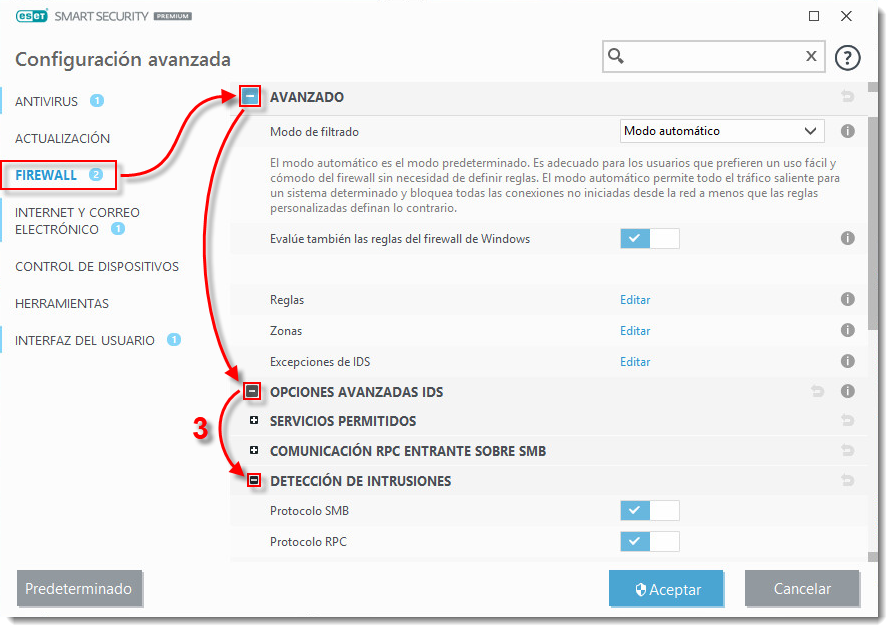Viewport: 893px width, 632px height.
Task: Clear search field with X icon
Action: pyautogui.click(x=811, y=57)
